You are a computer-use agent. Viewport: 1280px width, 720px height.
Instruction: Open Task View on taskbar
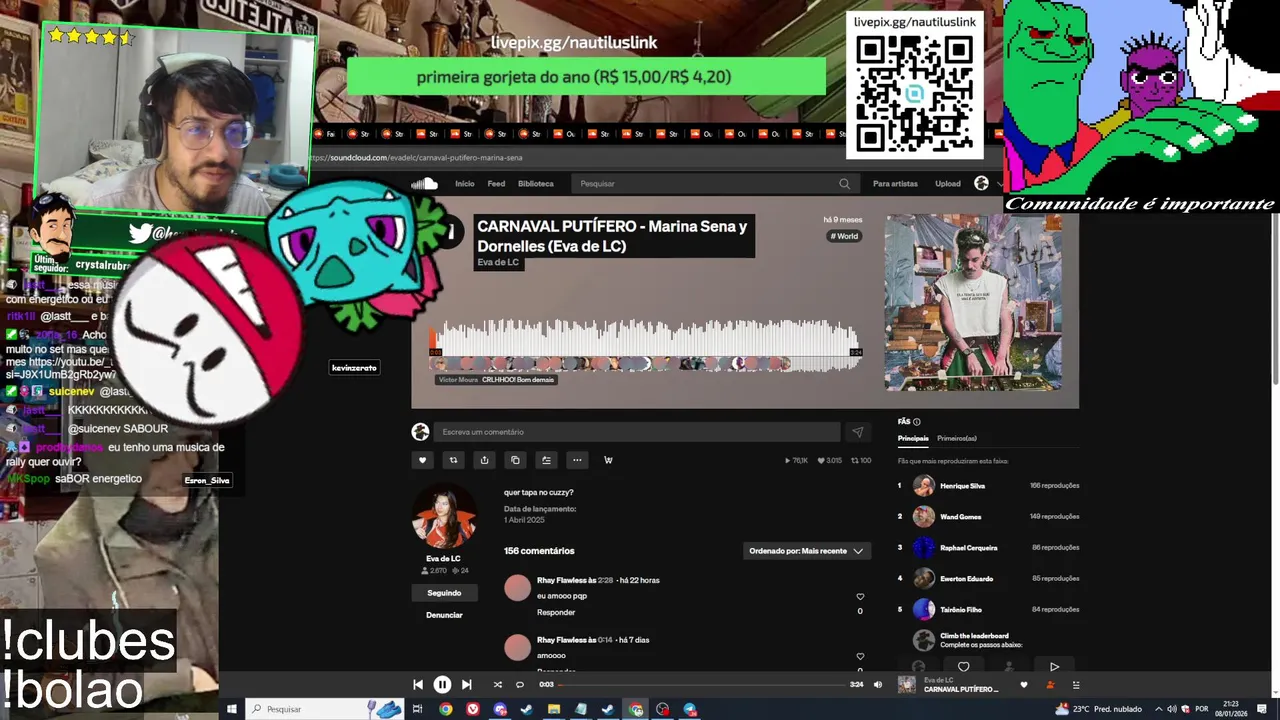[x=418, y=709]
